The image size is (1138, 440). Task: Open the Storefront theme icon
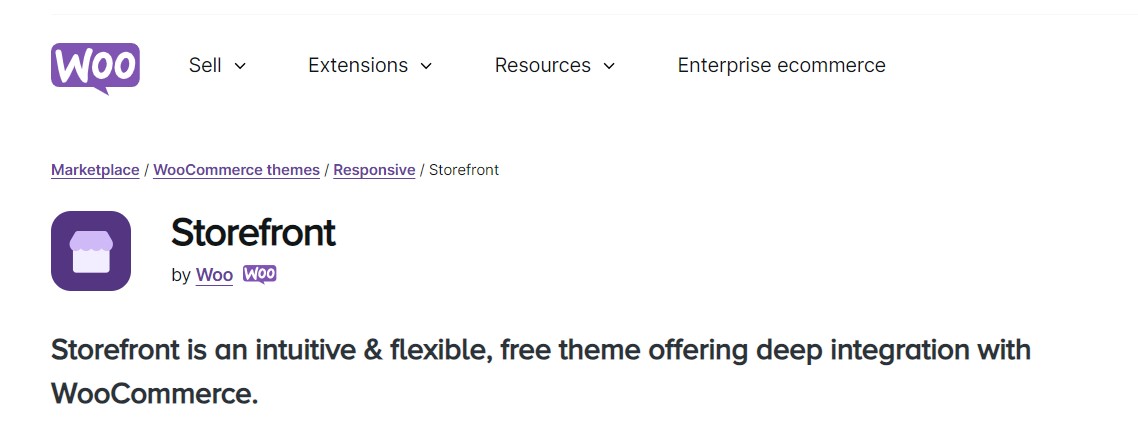point(91,251)
